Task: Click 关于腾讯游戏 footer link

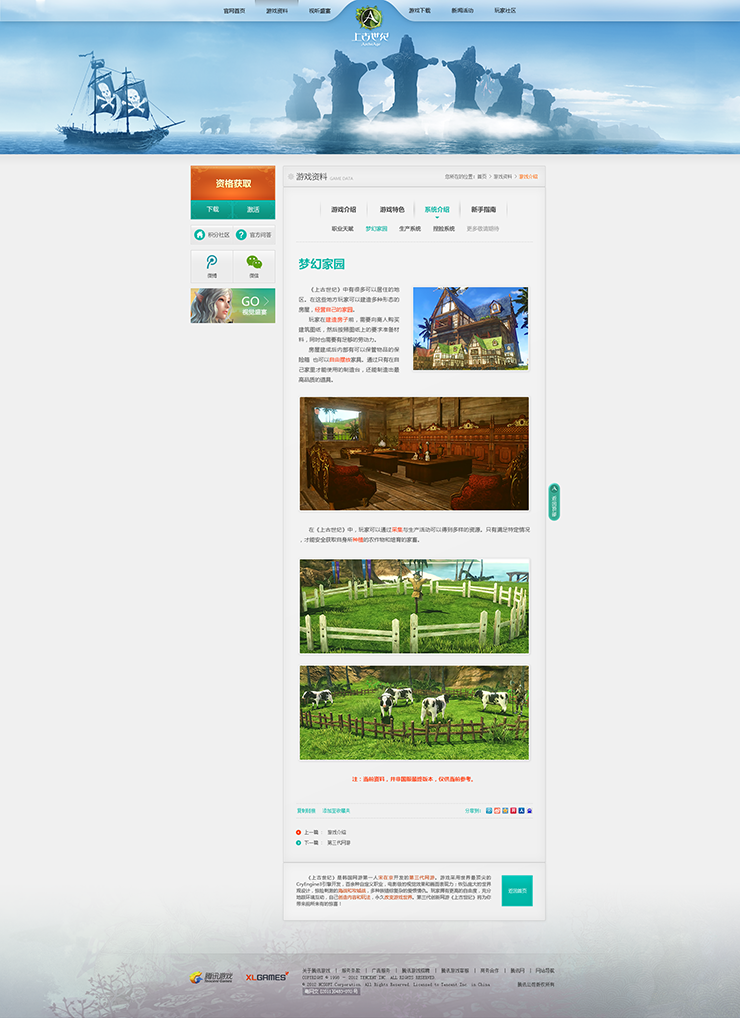Action: coord(316,971)
